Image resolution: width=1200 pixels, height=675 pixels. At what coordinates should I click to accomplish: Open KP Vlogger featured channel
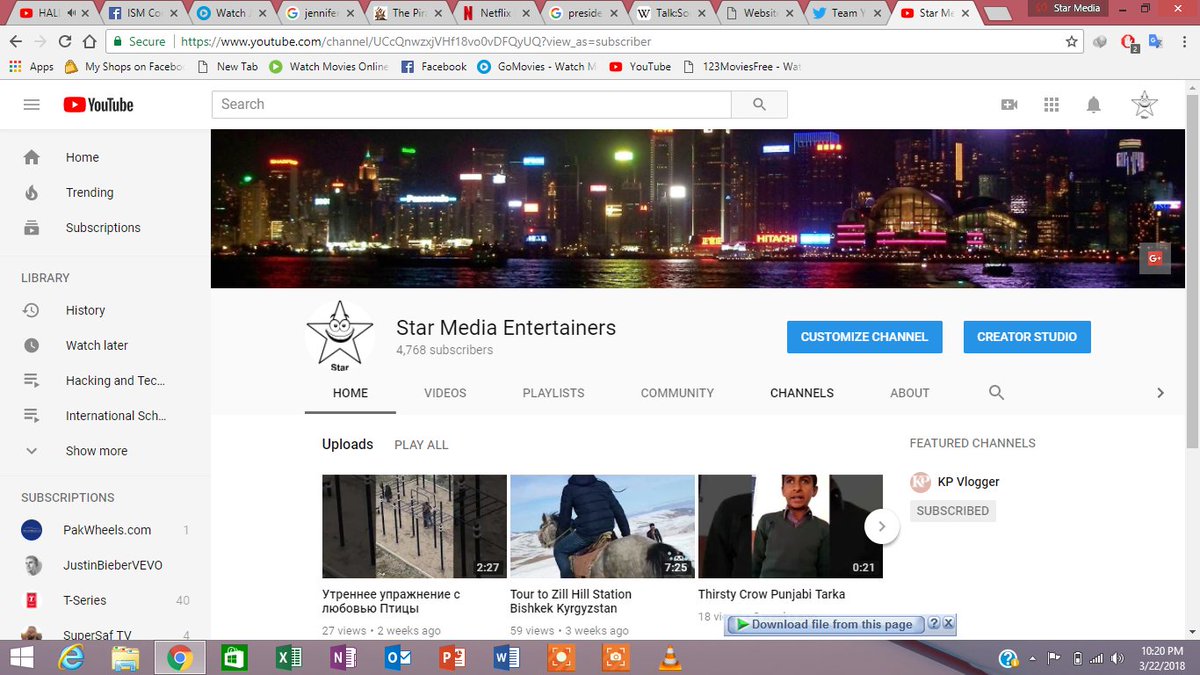[968, 482]
